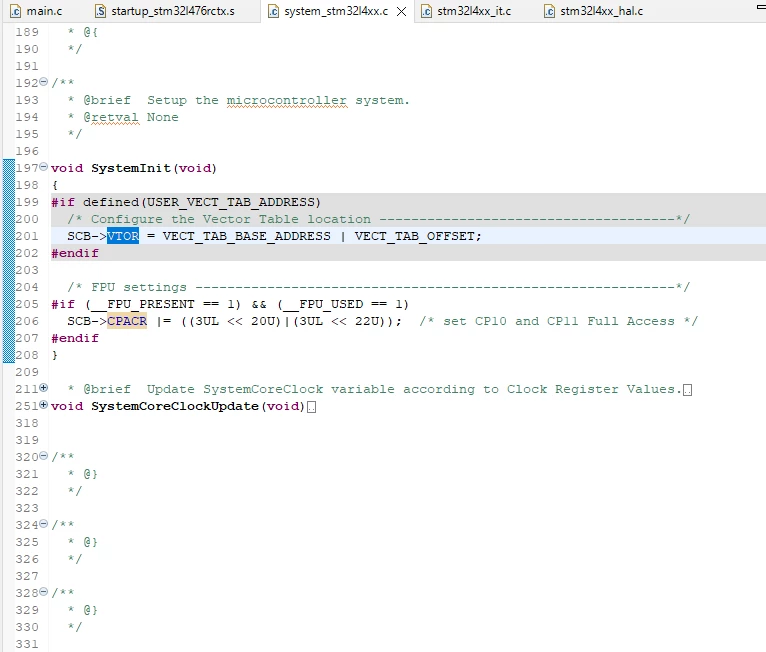Image resolution: width=766 pixels, height=652 pixels.
Task: Open the stm32l4xx_it.c tab
Action: point(466,11)
